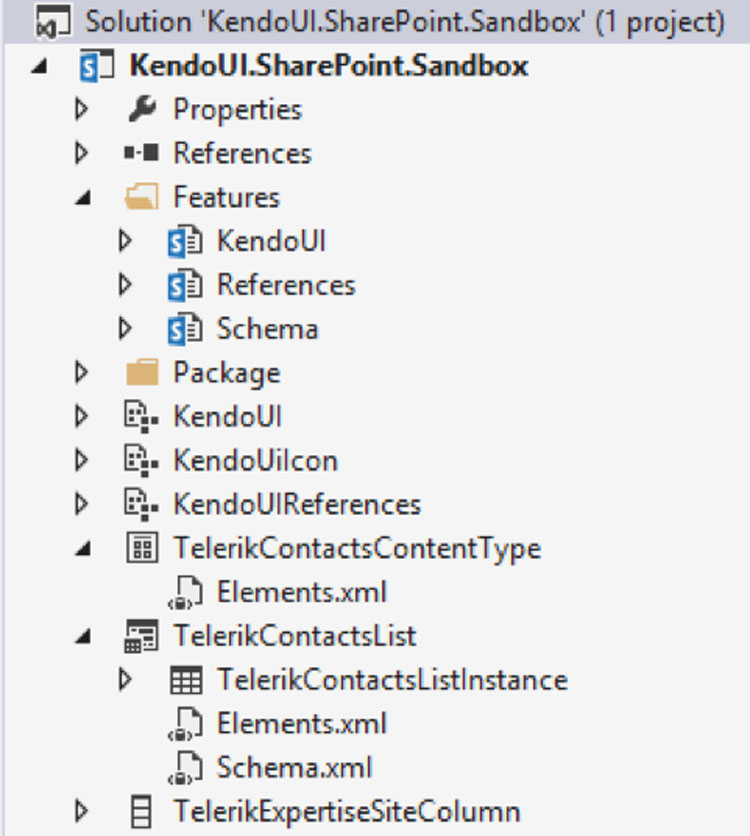The image size is (750, 836).
Task: Click the TelerikContactsContentType content type icon
Action: [x=142, y=548]
